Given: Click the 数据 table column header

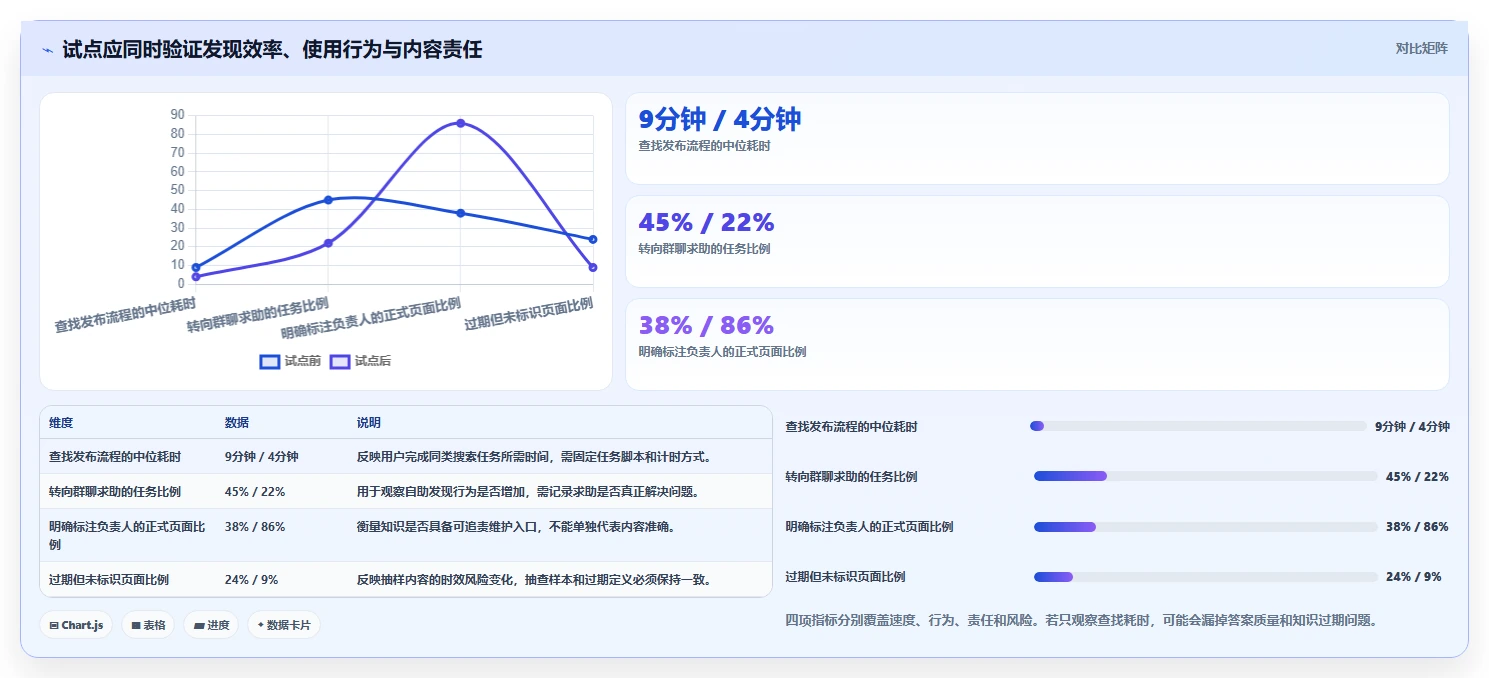Looking at the screenshot, I should [237, 423].
